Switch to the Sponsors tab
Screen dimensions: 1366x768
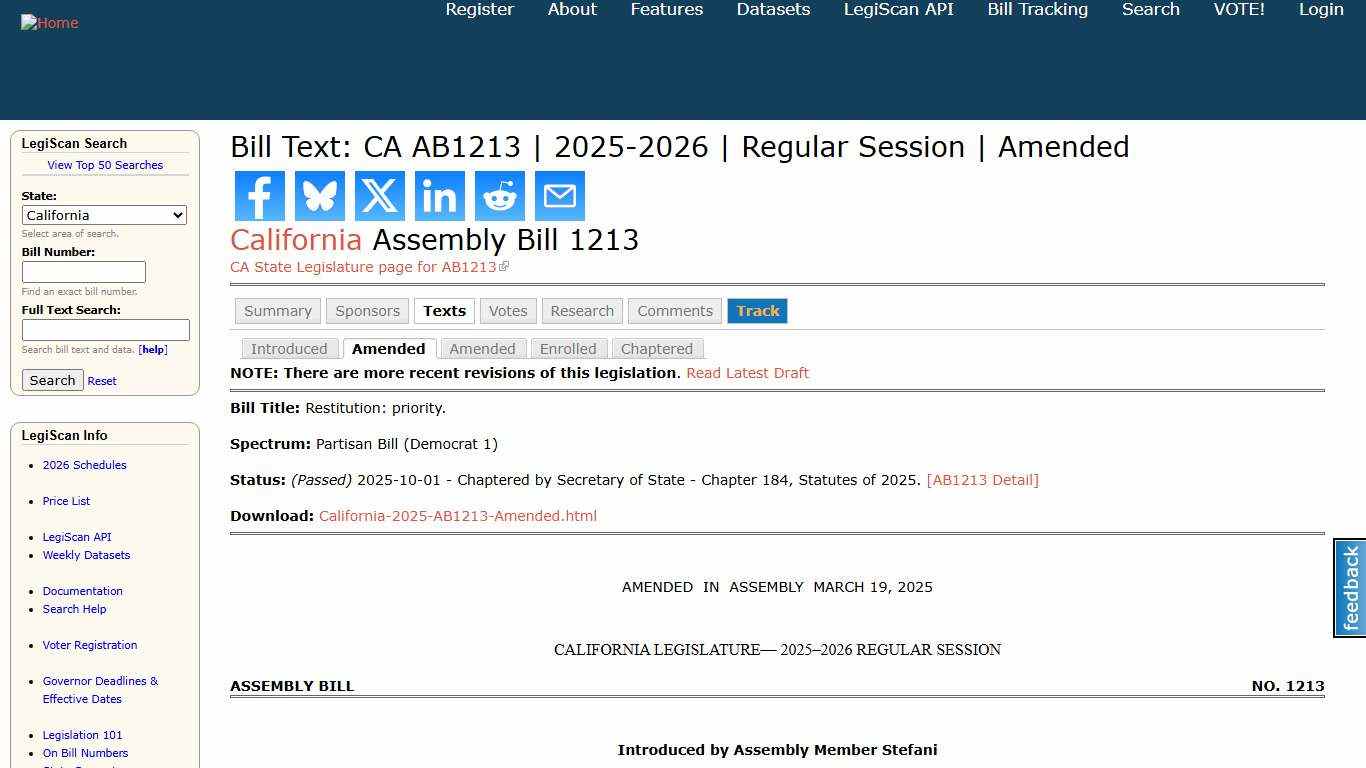point(367,311)
